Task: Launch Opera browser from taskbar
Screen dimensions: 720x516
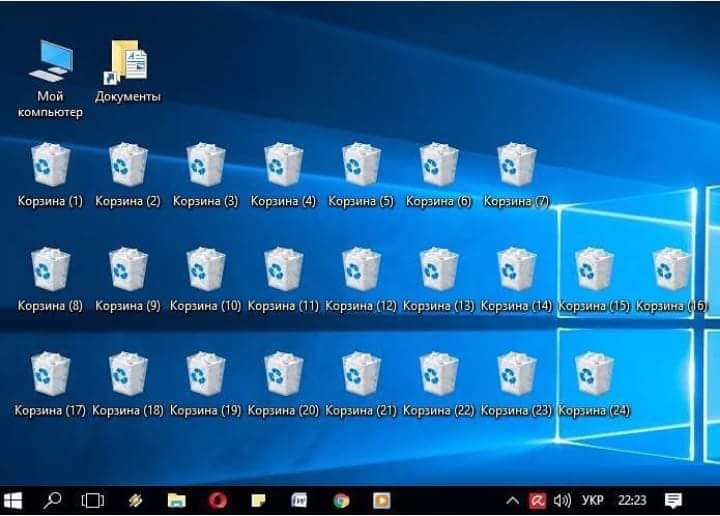Action: click(x=218, y=500)
